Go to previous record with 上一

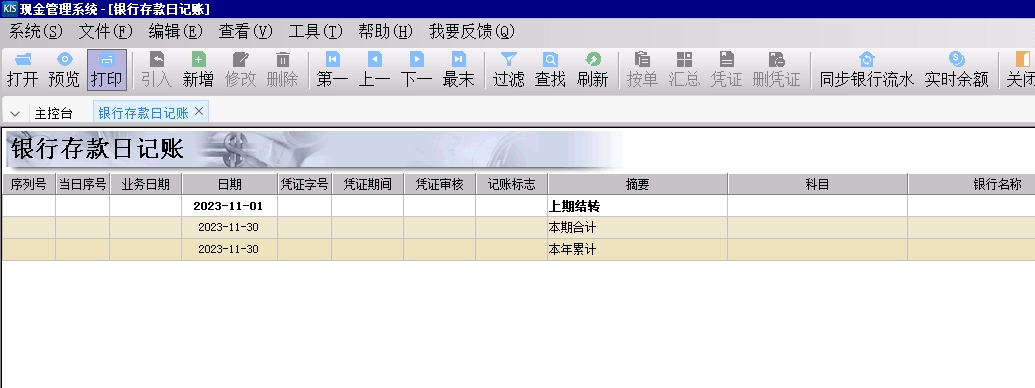tap(374, 69)
